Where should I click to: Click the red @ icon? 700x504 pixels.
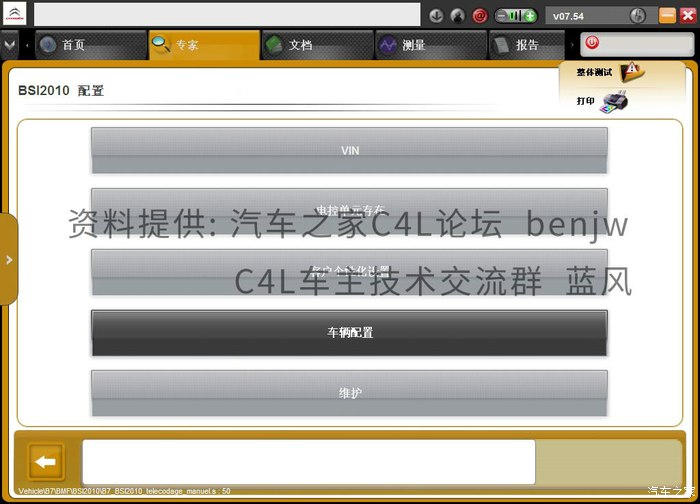point(479,16)
